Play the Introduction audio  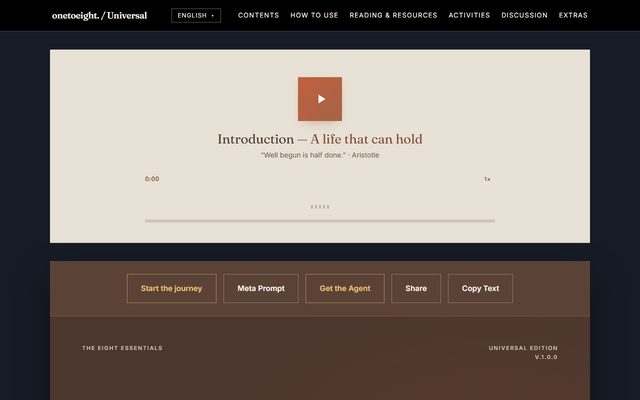click(320, 99)
